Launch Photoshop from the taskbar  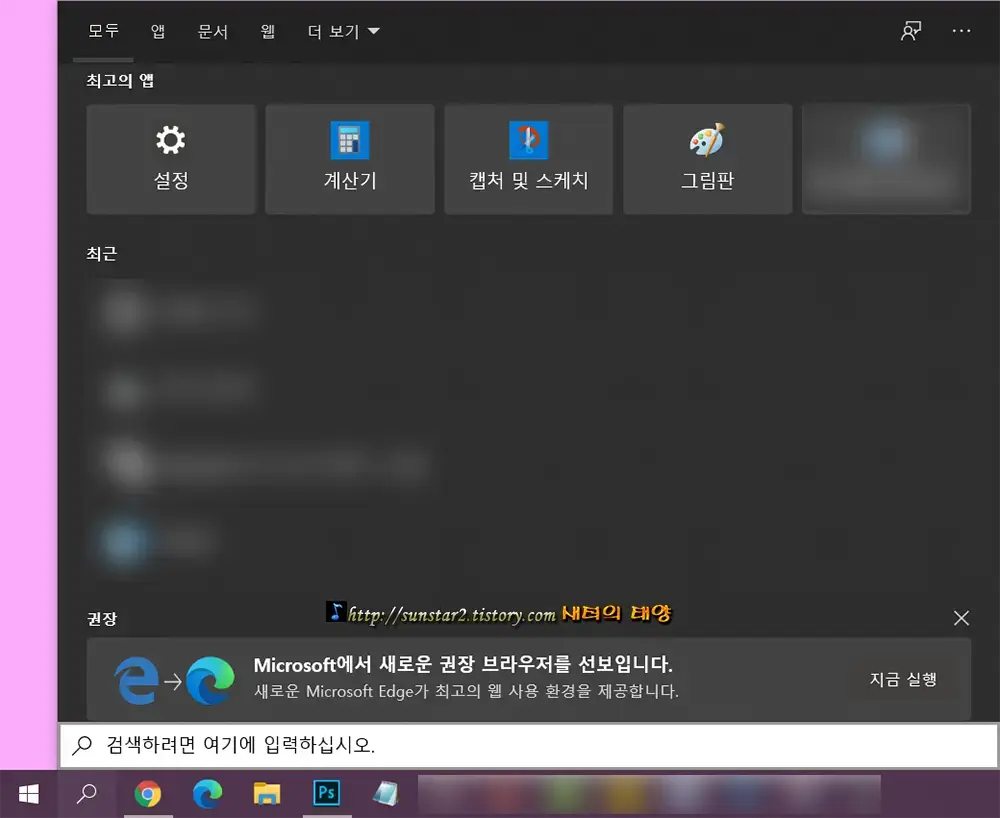click(x=326, y=793)
